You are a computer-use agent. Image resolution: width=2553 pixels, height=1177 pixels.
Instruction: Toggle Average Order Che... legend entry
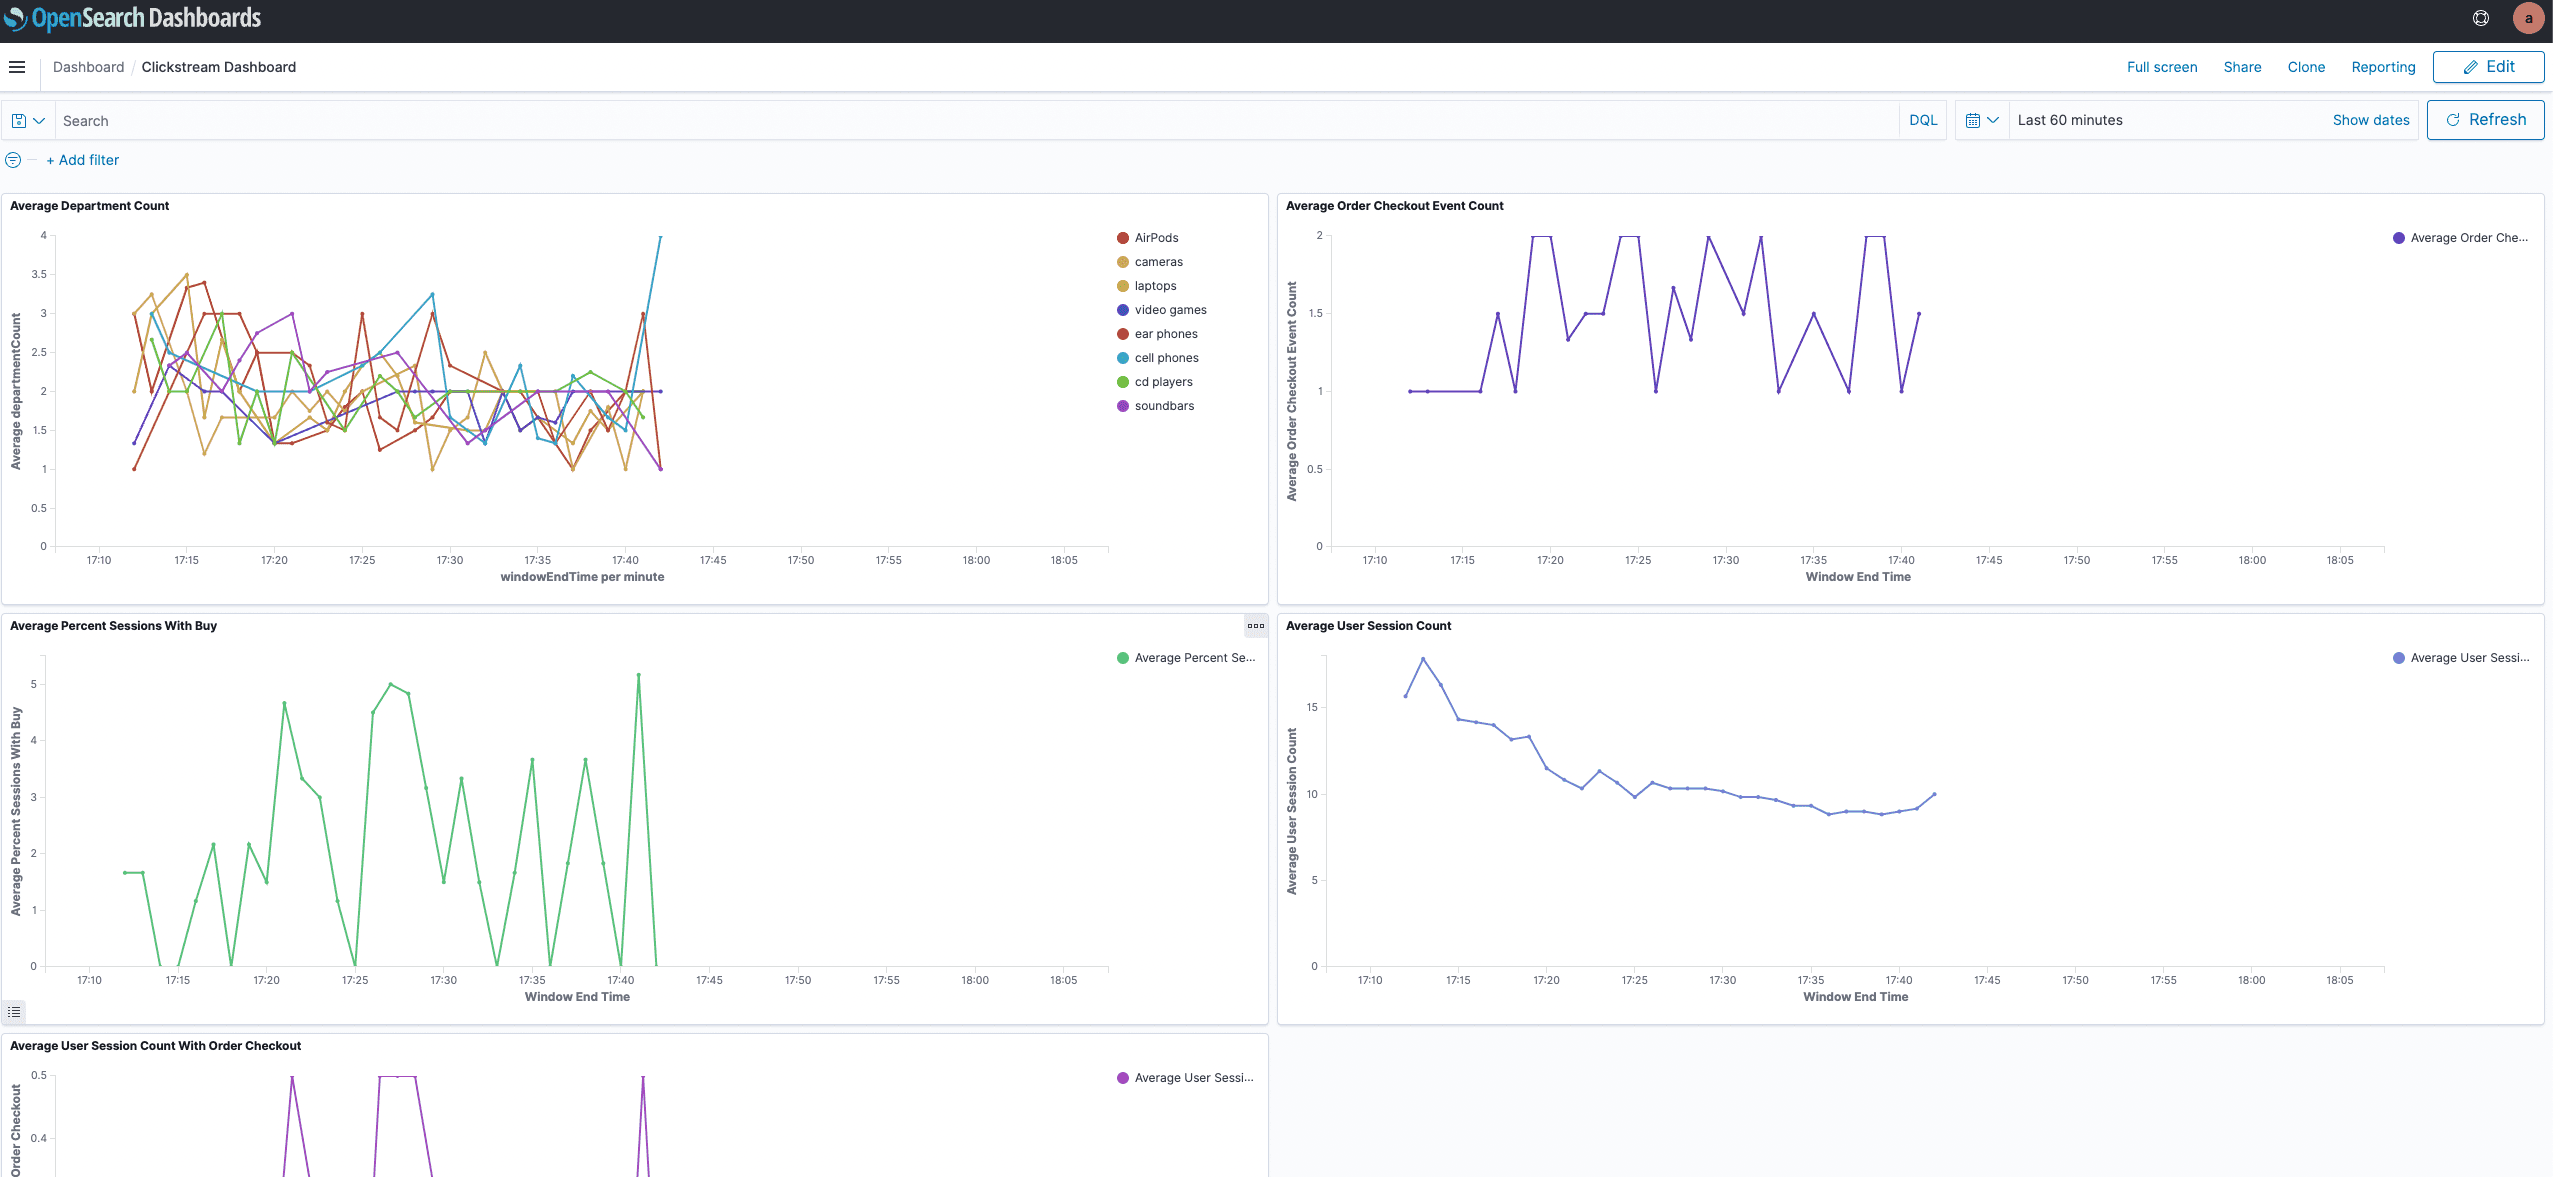(2460, 238)
